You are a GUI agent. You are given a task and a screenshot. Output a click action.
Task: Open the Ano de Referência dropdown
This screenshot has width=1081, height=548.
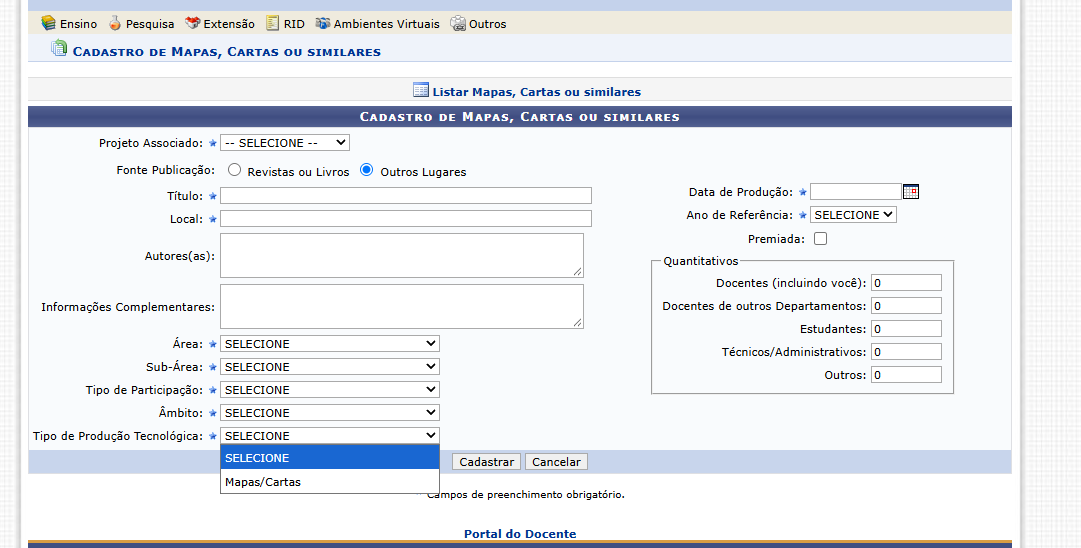point(853,215)
